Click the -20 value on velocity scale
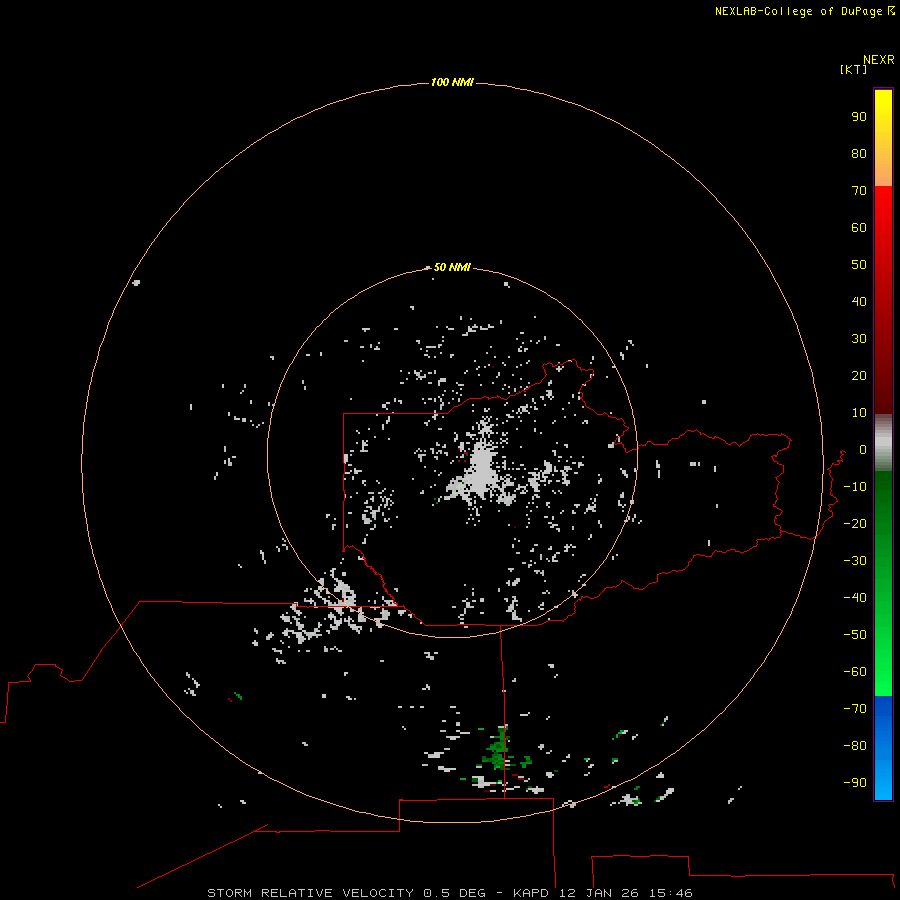Viewport: 900px width, 900px height. [855, 524]
